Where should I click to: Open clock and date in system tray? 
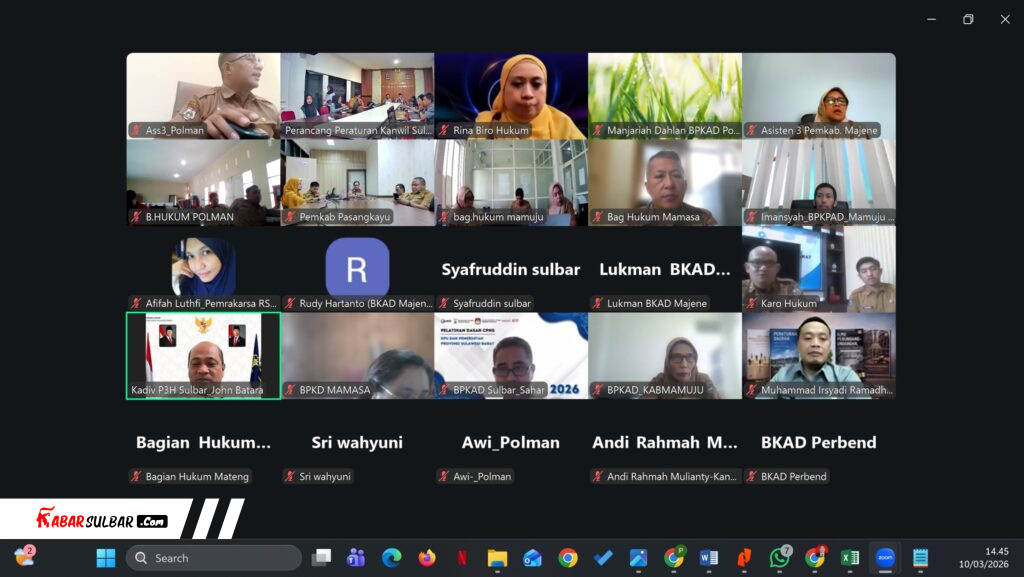pyautogui.click(x=996, y=558)
